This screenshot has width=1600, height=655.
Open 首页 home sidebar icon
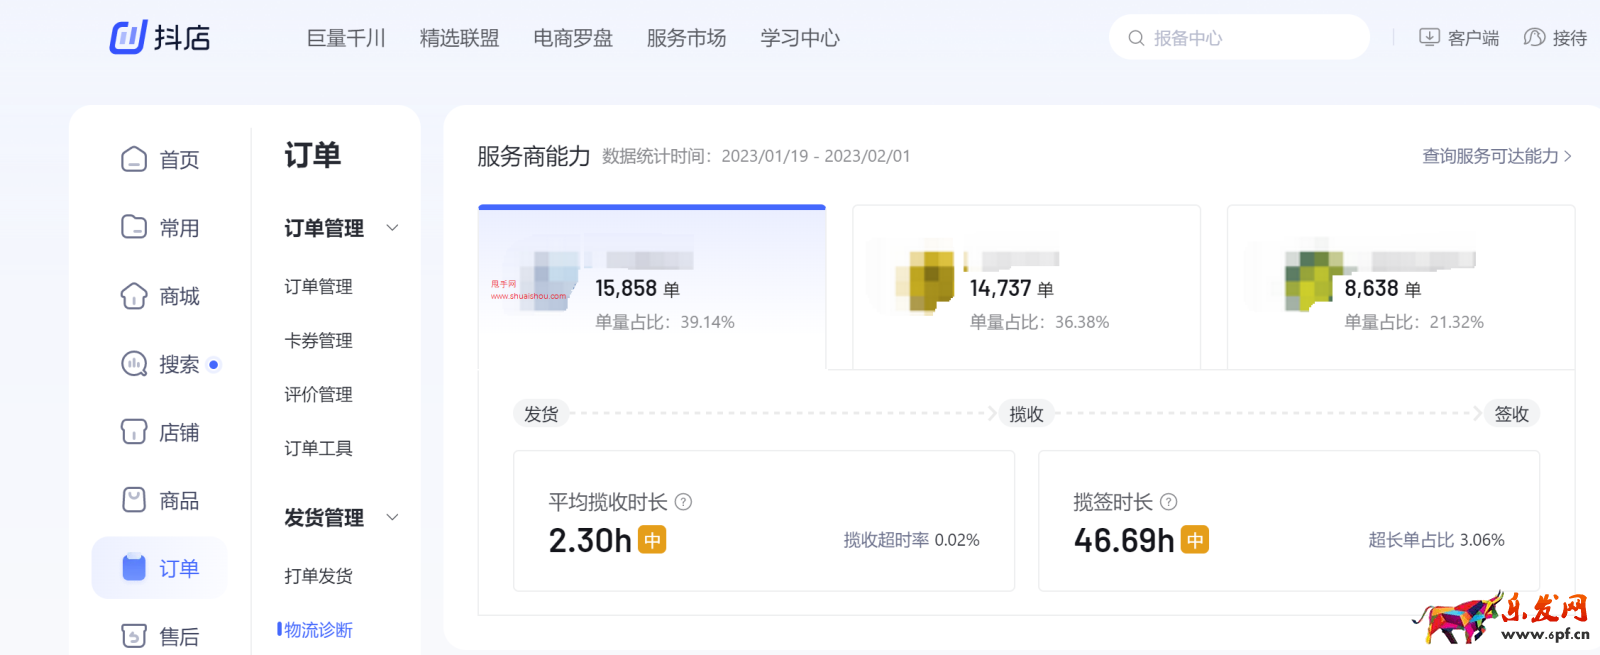[x=134, y=159]
